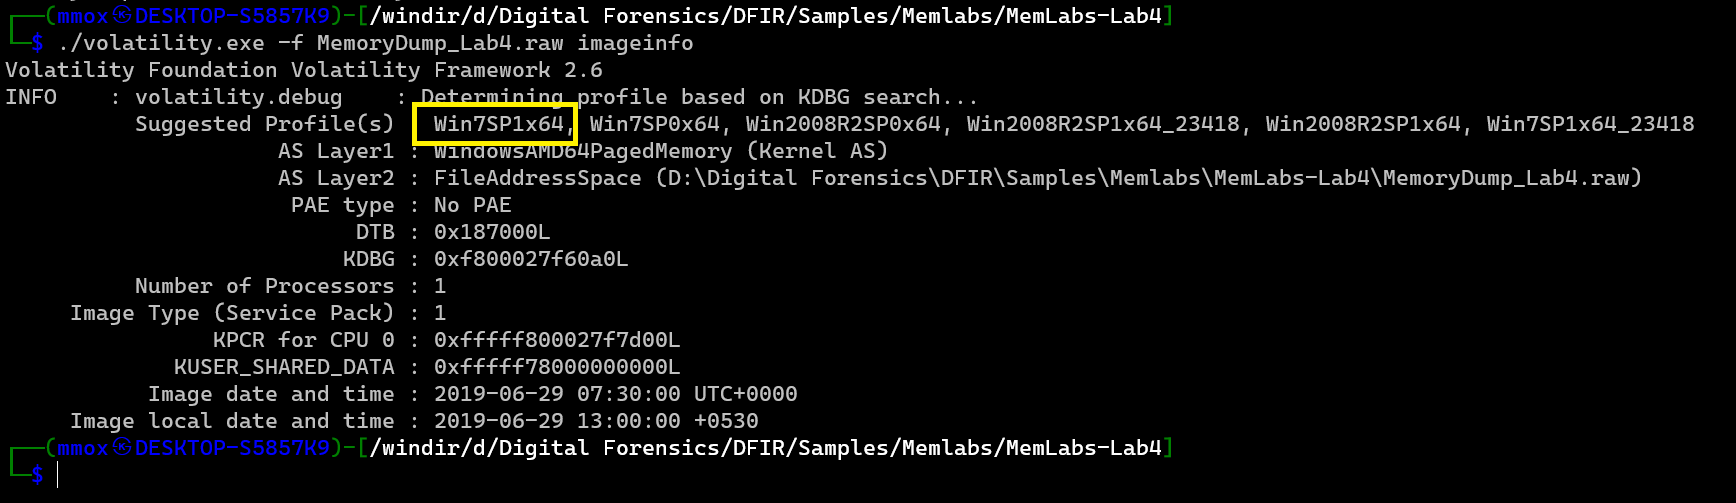Click the circular icon in the last prompt
This screenshot has height=503, width=1736.
122,448
